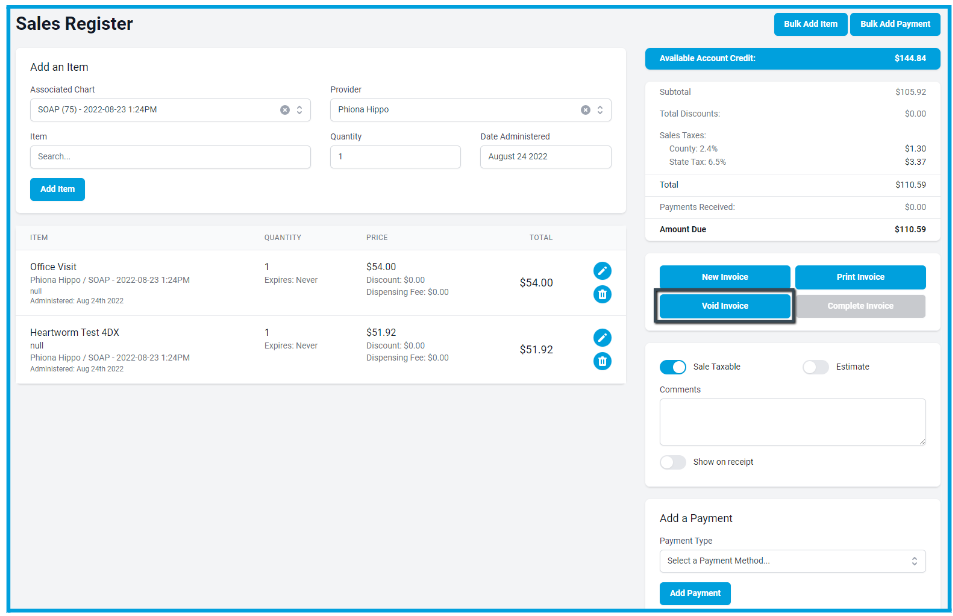Open the Select a Payment Method dropdown
This screenshot has height=616, width=953.
pos(793,561)
